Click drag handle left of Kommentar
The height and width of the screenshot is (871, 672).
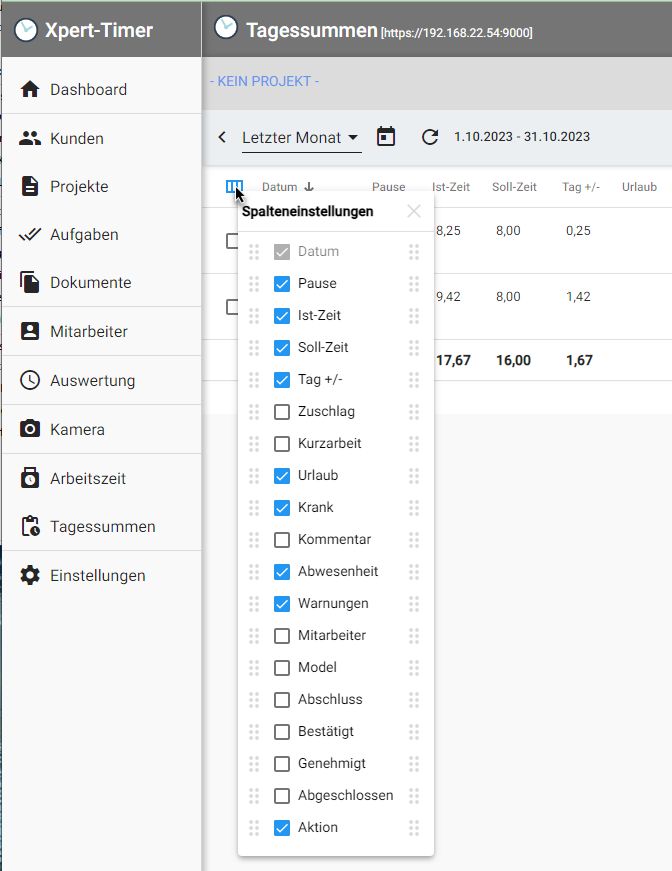(x=253, y=540)
